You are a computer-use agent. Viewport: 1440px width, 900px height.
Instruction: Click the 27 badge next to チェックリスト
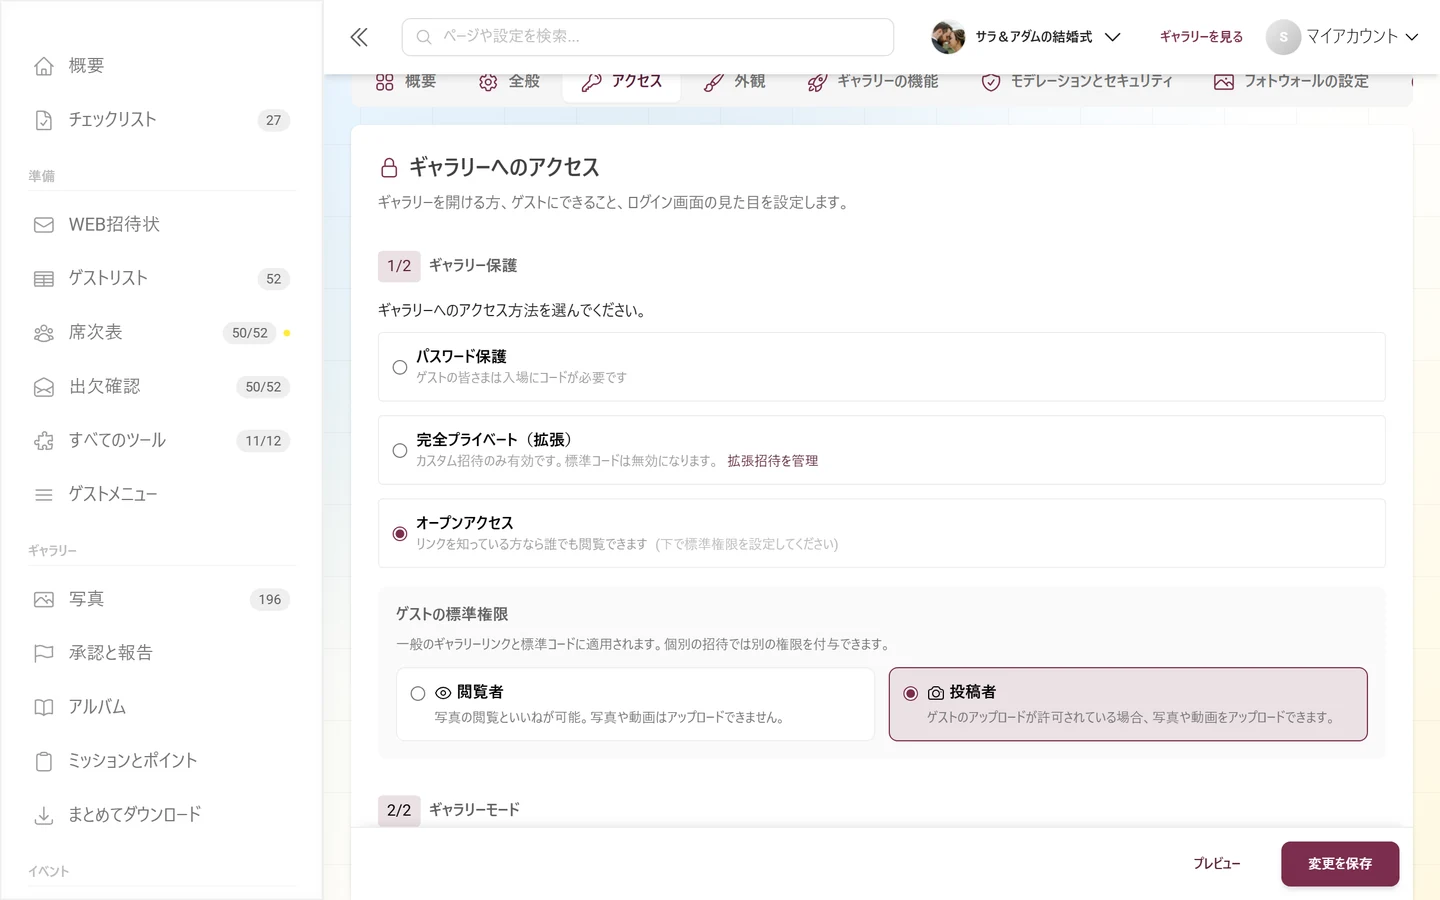click(x=273, y=120)
